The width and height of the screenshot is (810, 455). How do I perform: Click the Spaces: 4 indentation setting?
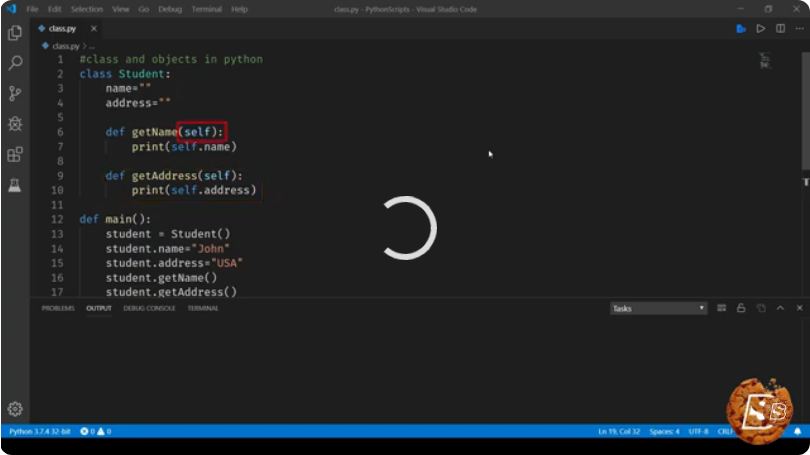664,431
